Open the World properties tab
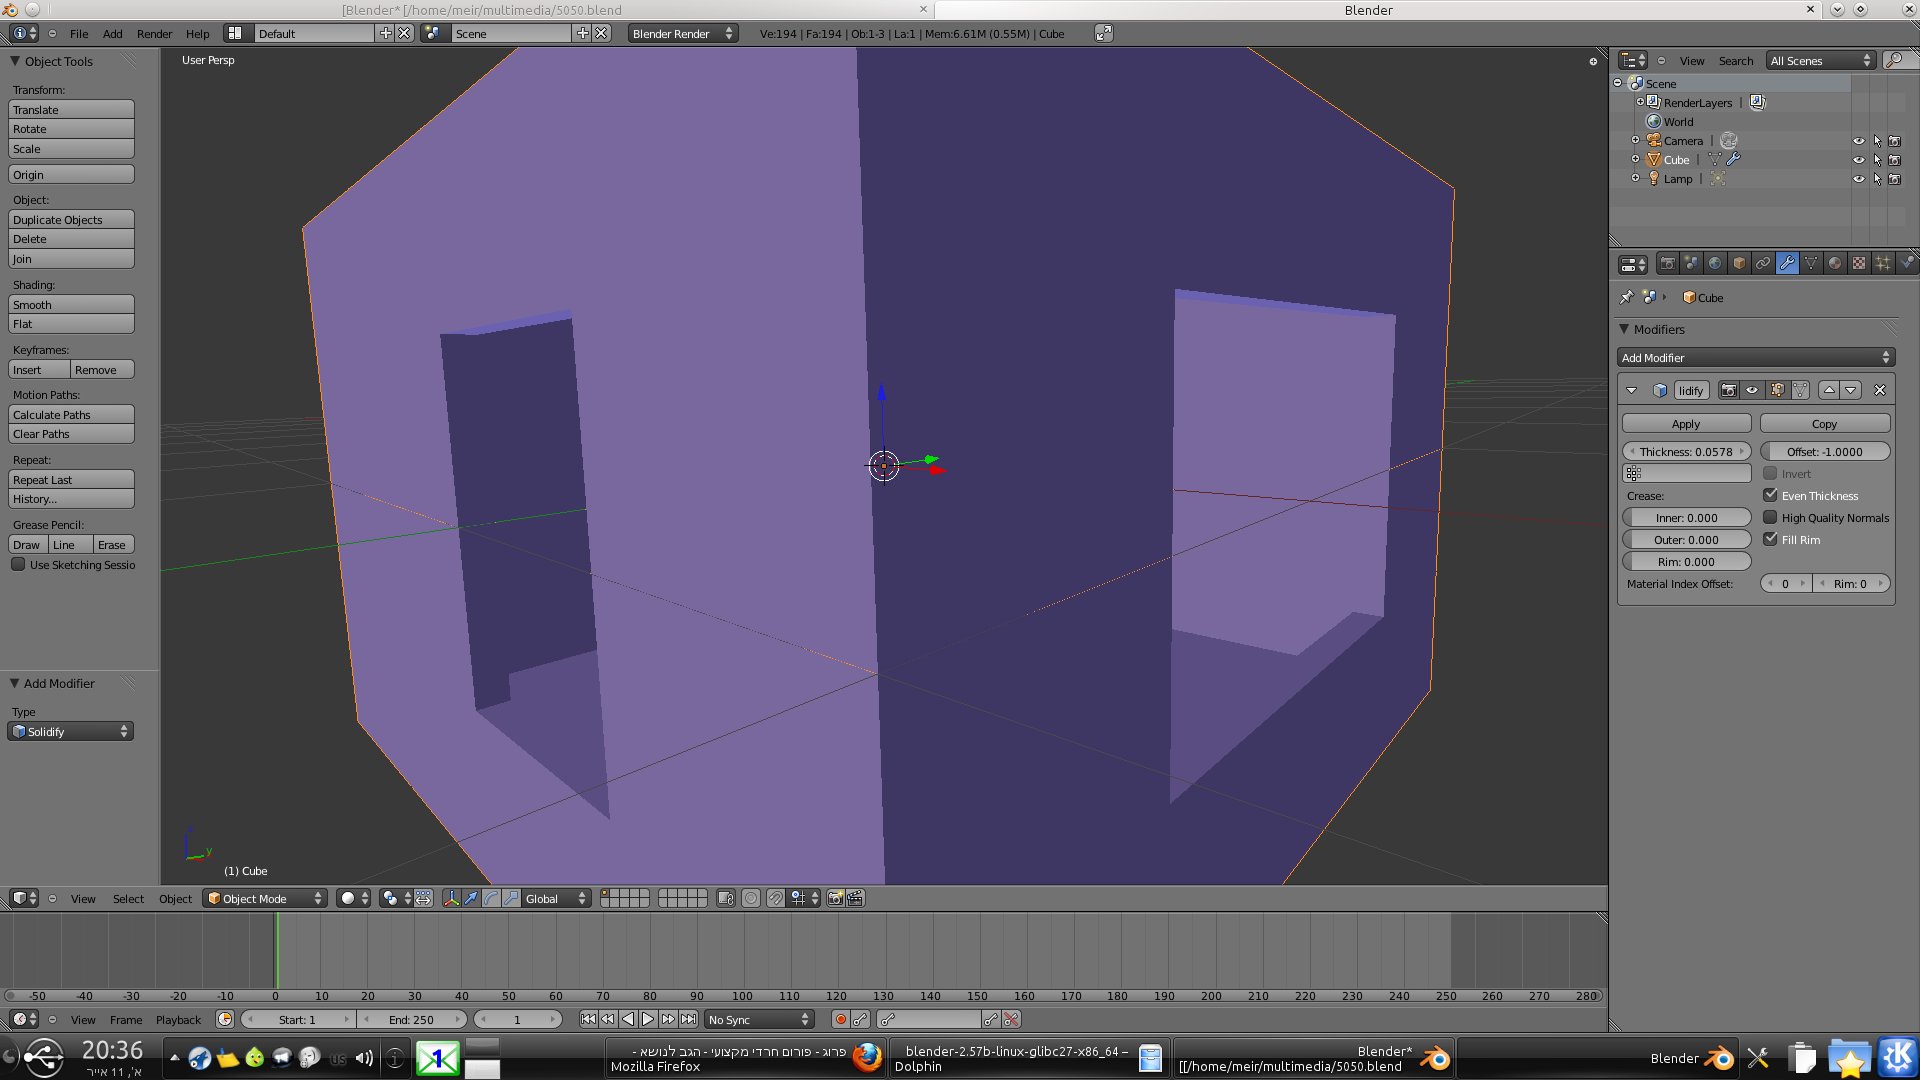 (x=1715, y=264)
